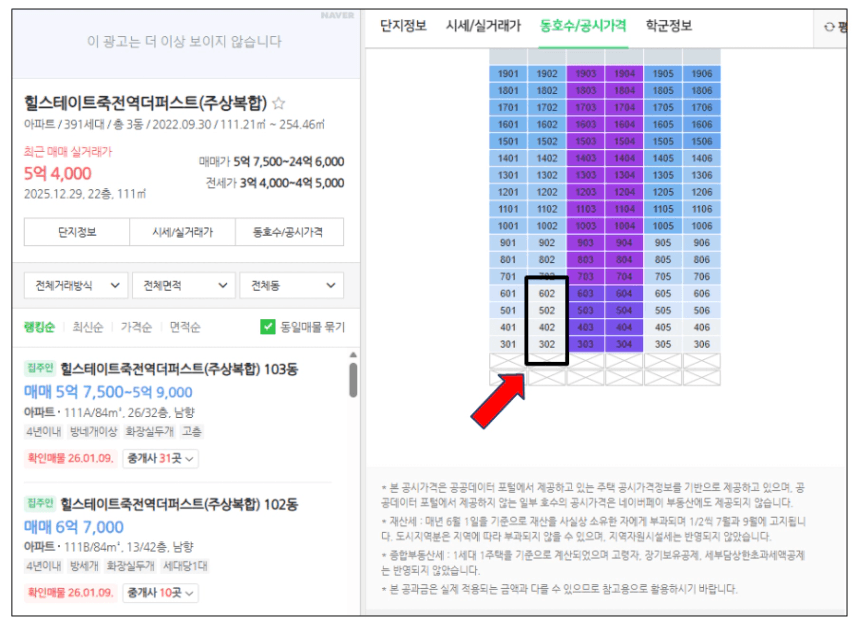The image size is (857, 625).
Task: Select unit 1906 cell
Action: tap(702, 74)
